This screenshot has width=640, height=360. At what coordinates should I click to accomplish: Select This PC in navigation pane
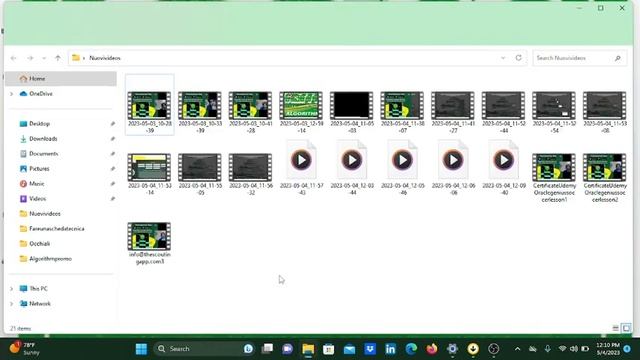pyautogui.click(x=38, y=289)
